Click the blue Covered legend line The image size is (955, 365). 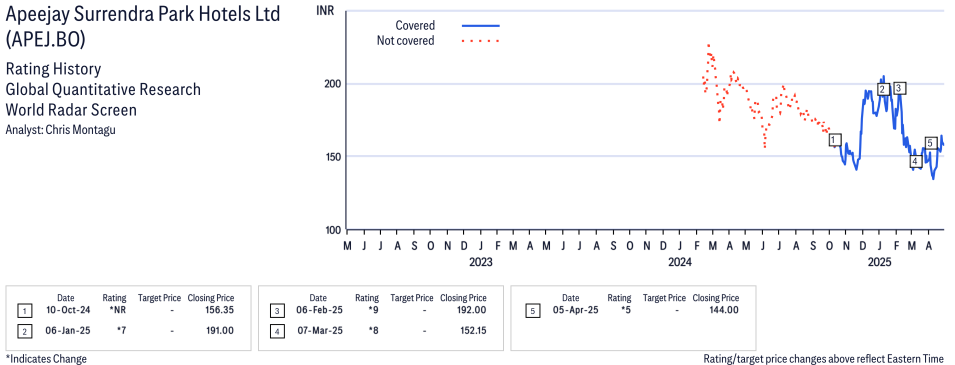(x=481, y=26)
